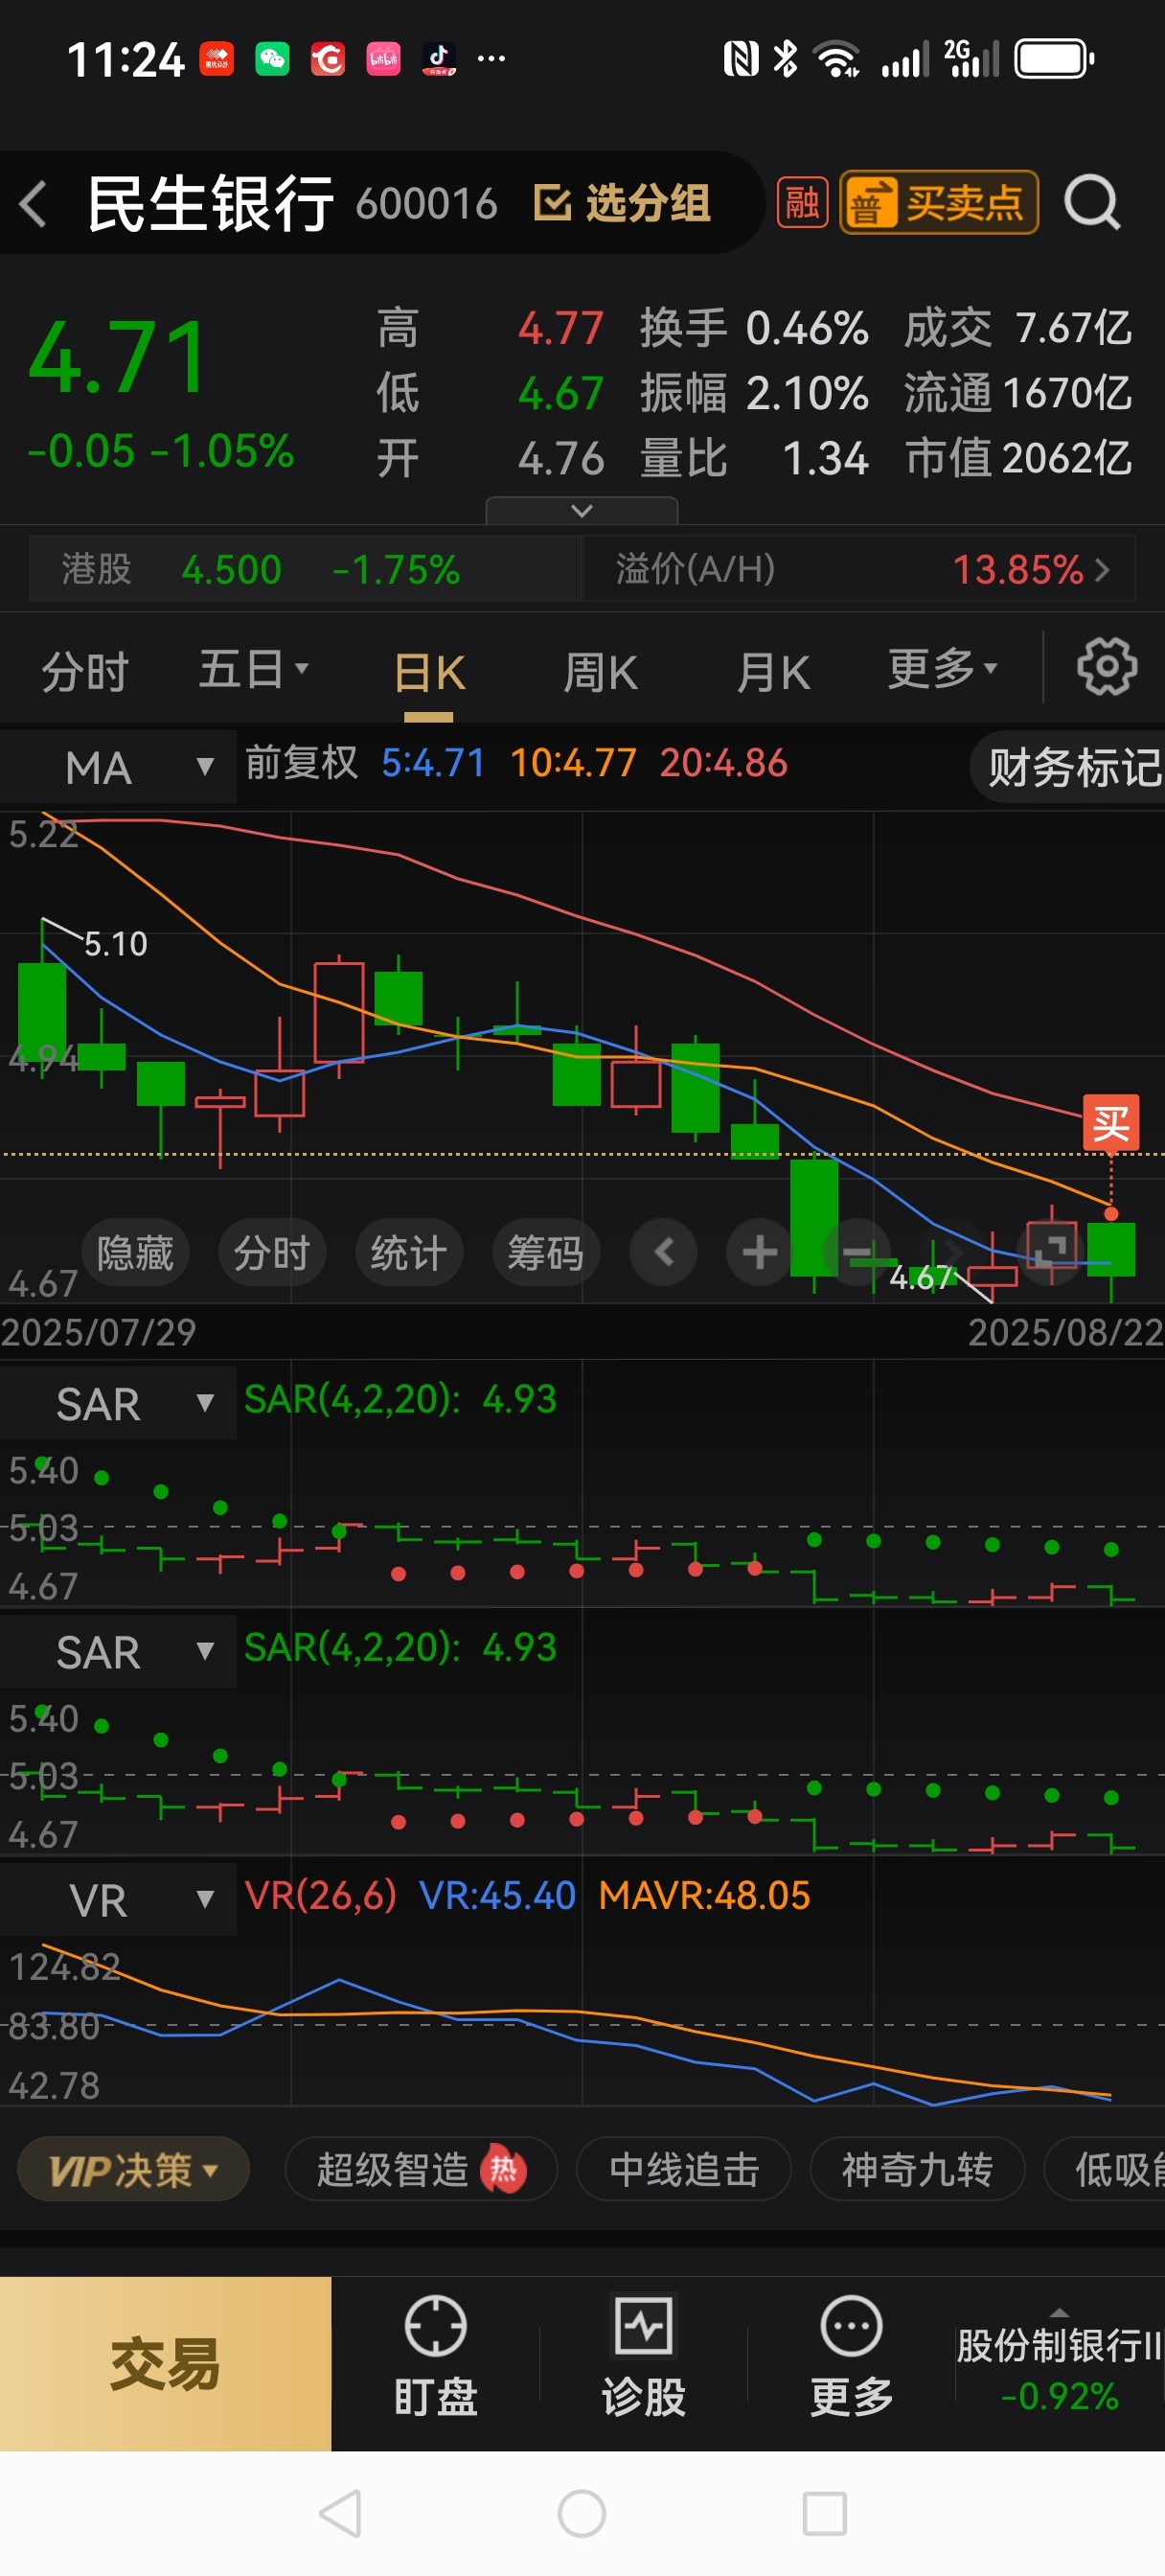Viewport: 1165px width, 2576px height.
Task: Open 诊股 stock diagnosis icon
Action: tap(643, 2357)
